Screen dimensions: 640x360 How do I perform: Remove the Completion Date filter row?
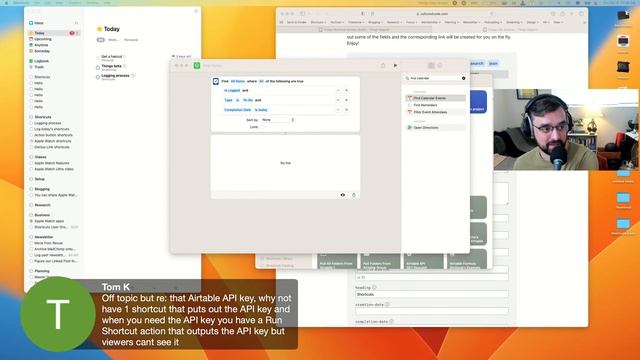[x=338, y=110]
